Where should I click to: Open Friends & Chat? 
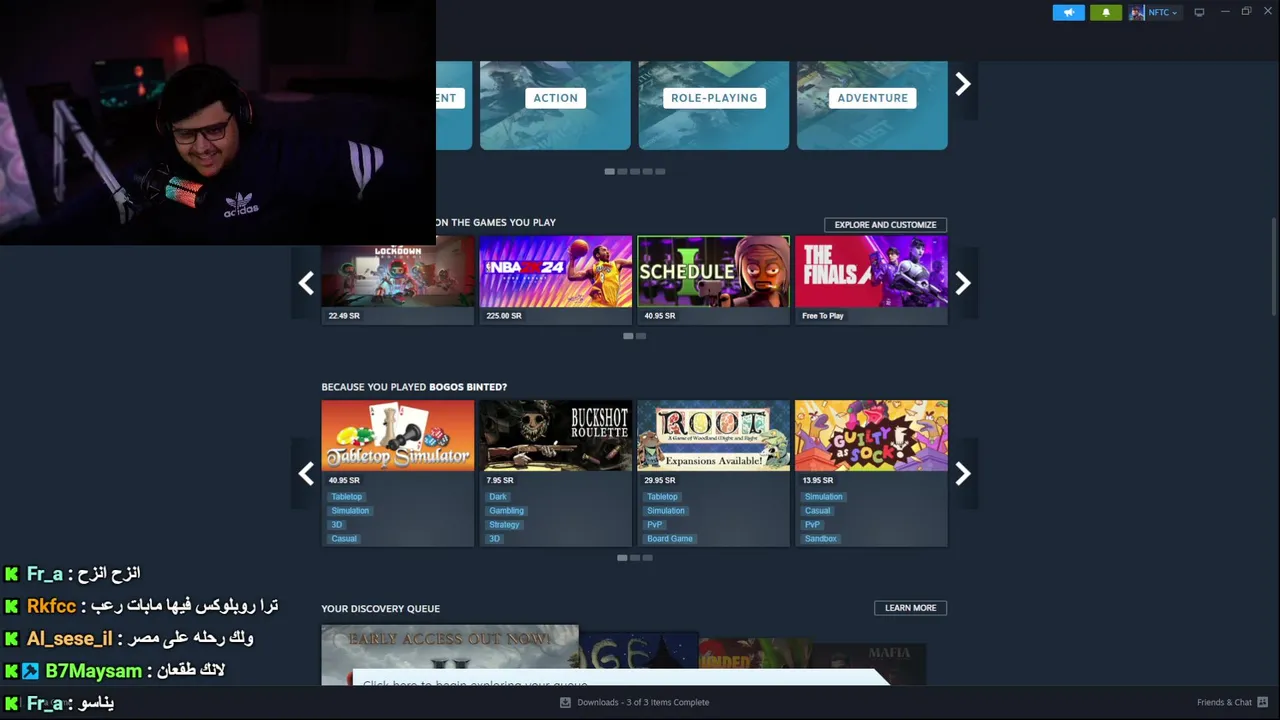(x=1224, y=702)
